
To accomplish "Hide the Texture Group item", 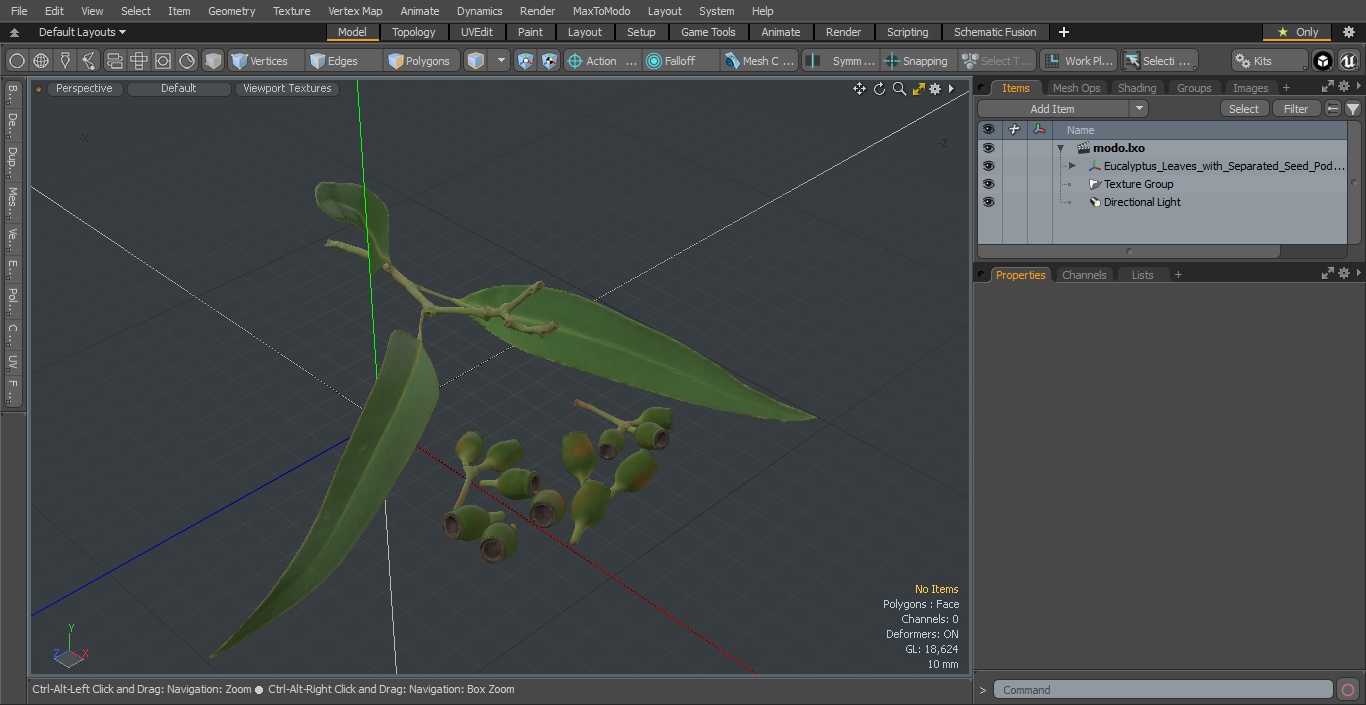I will (x=988, y=184).
